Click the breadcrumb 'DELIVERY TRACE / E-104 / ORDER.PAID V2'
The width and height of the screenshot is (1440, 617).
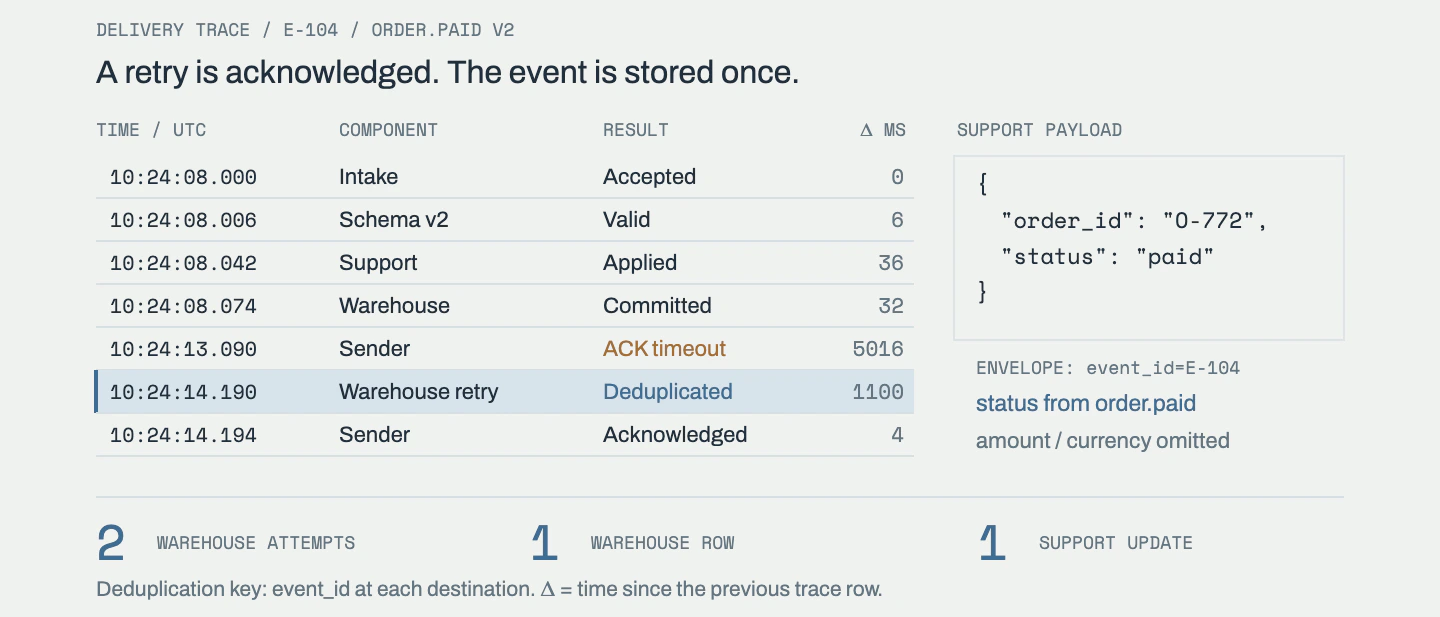pyautogui.click(x=305, y=30)
